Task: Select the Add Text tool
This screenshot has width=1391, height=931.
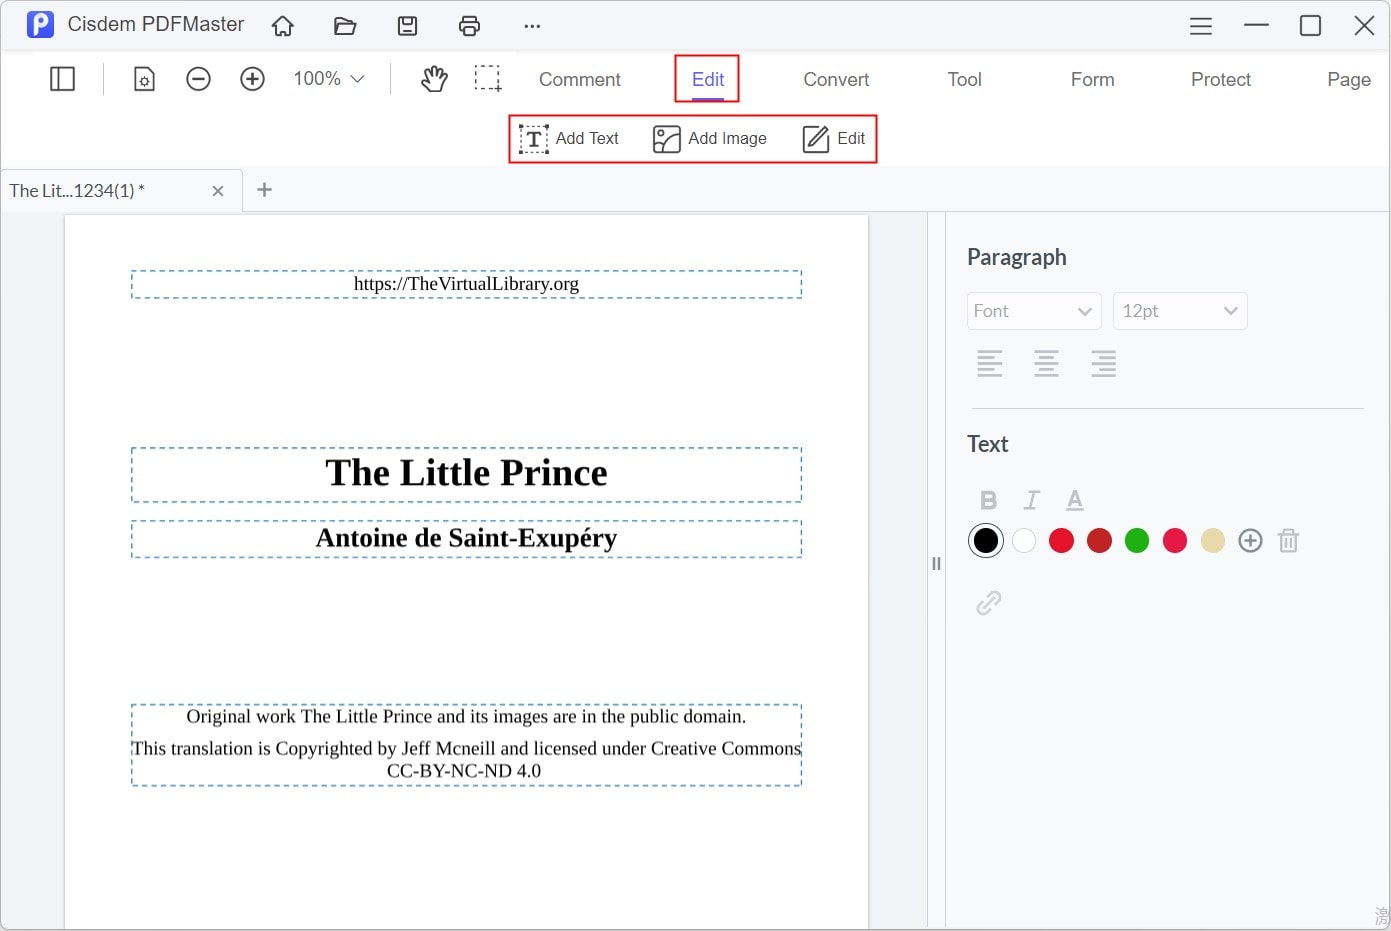Action: click(571, 138)
